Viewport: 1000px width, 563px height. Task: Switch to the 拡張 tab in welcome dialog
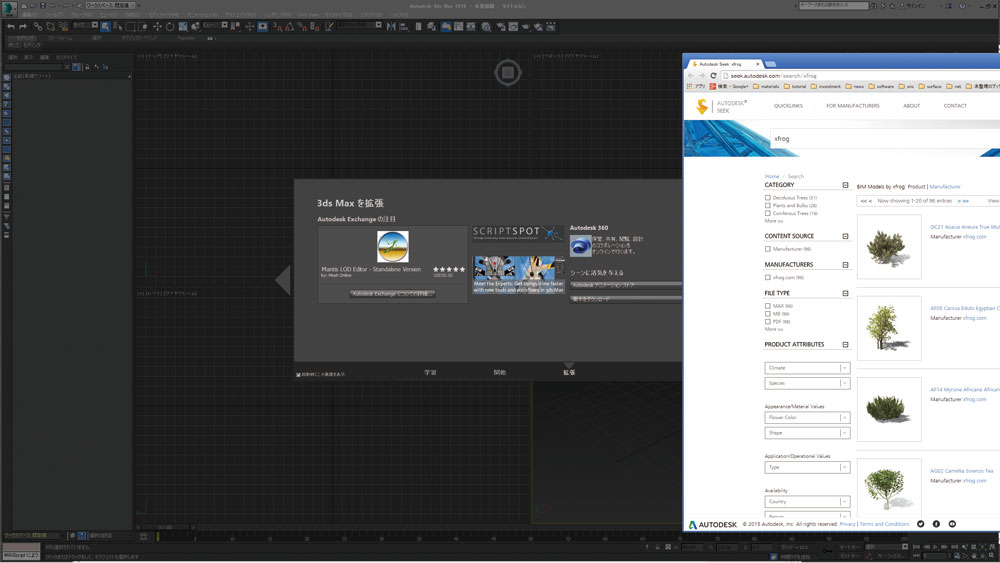(569, 372)
